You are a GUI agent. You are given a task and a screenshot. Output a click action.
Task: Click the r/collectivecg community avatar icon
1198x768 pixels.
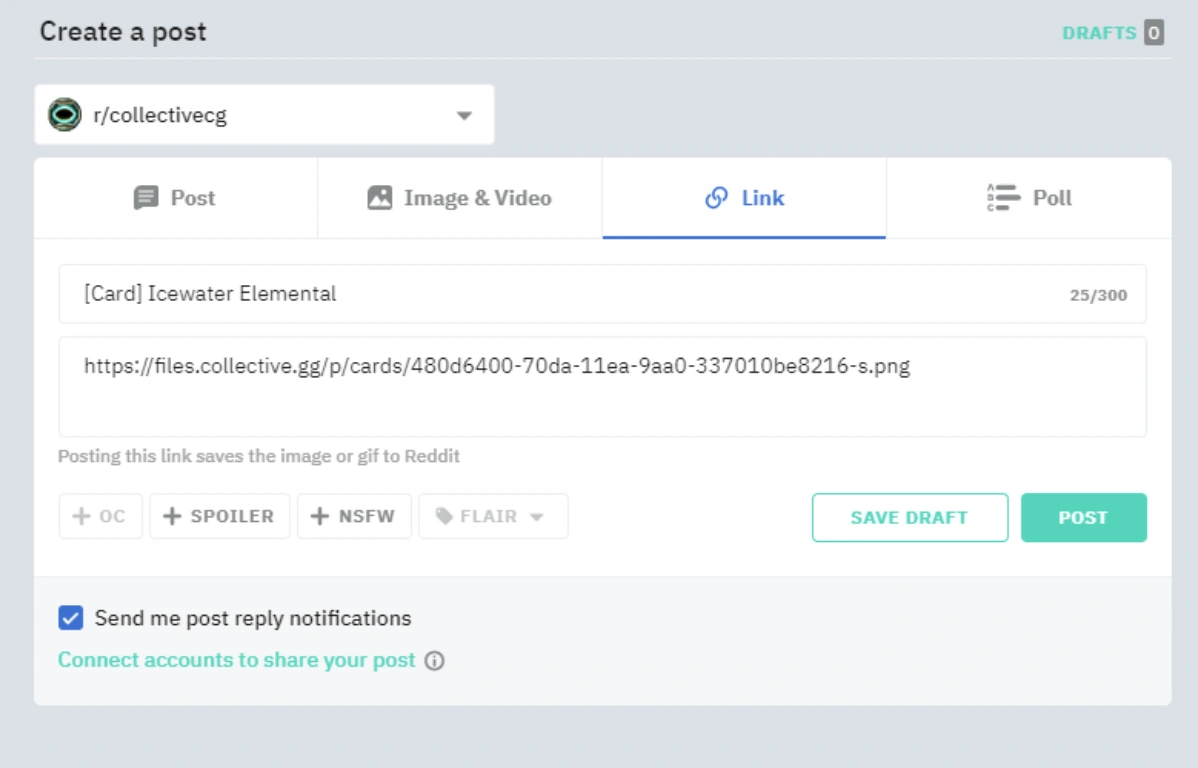(65, 115)
